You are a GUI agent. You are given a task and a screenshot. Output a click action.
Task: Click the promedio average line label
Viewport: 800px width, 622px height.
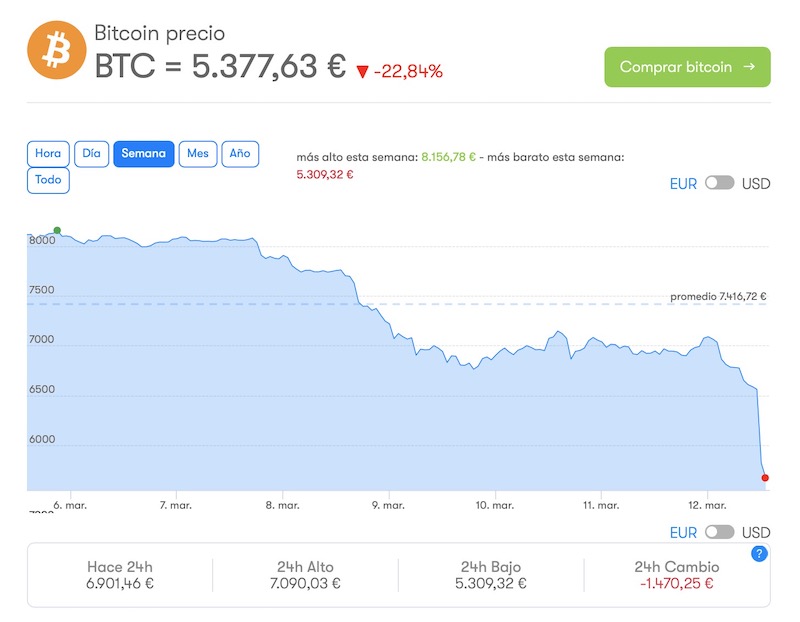(x=718, y=296)
